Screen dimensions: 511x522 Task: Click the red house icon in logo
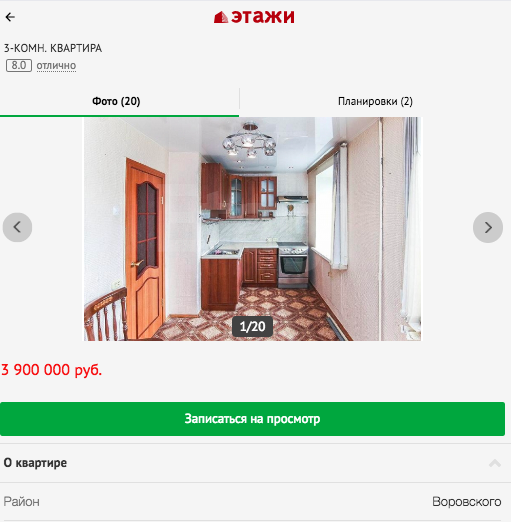tap(221, 17)
